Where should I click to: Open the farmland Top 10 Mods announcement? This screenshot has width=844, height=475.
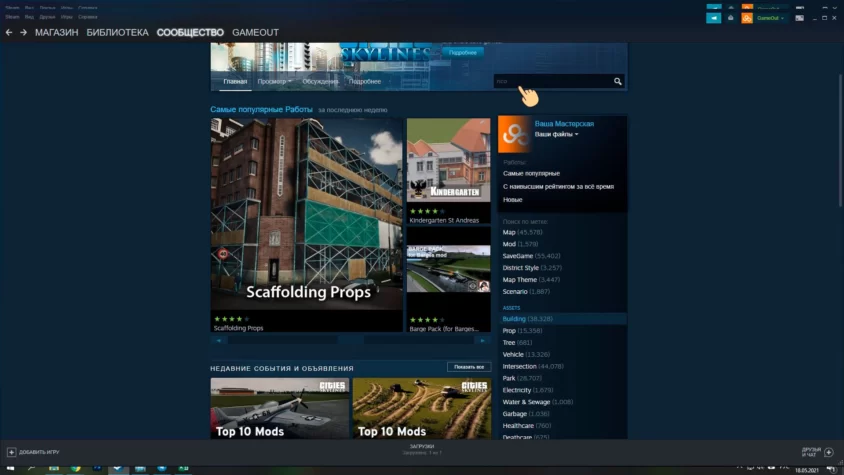pos(421,408)
